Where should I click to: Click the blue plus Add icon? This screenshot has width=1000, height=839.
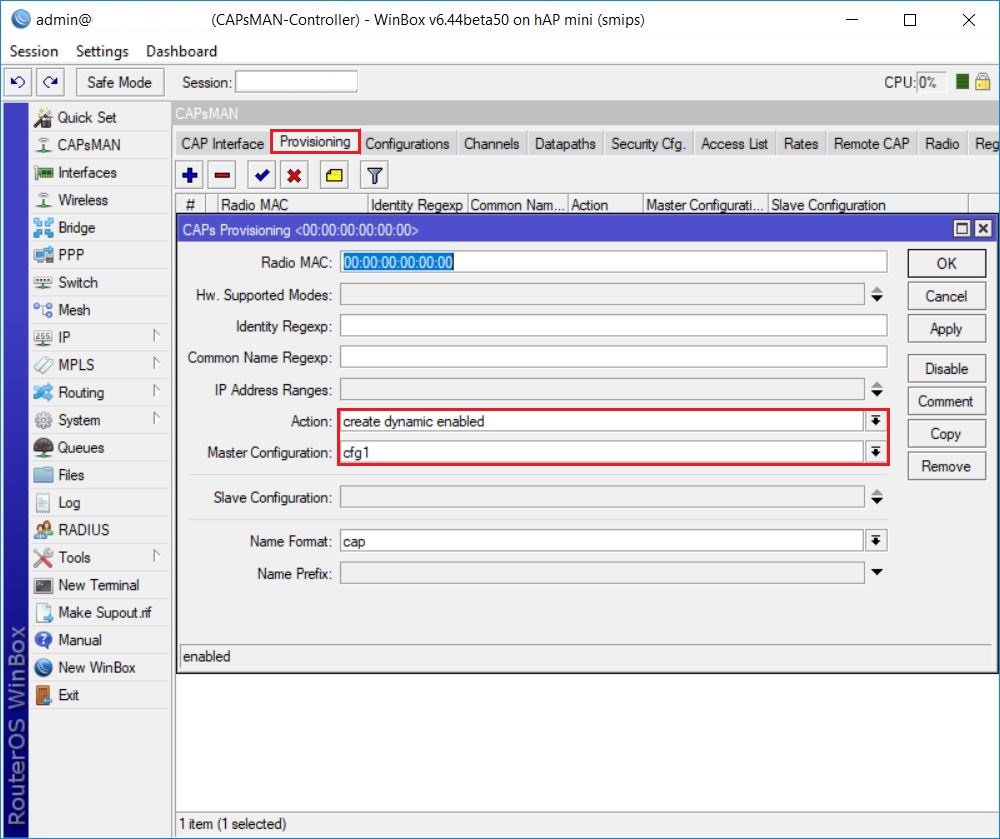coord(189,175)
